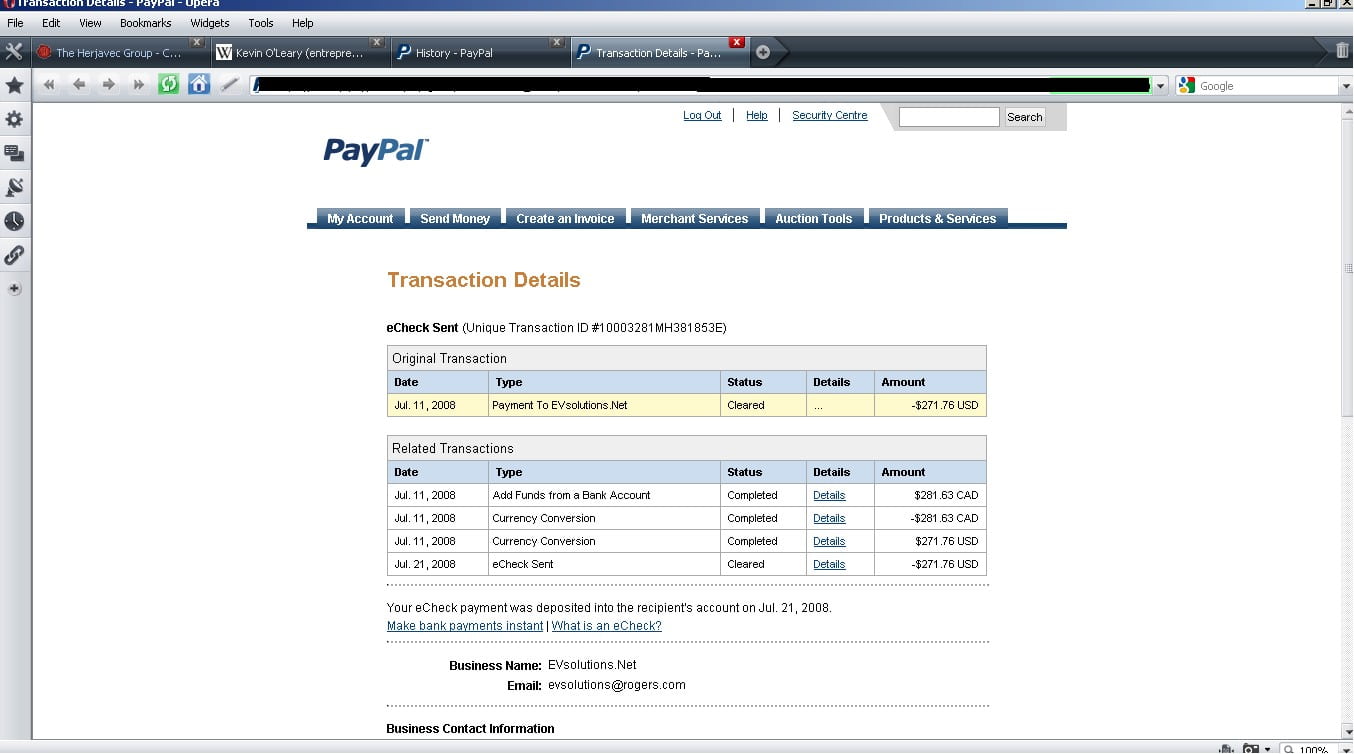
Task: Add a new tab with plus
Action: [x=763, y=52]
